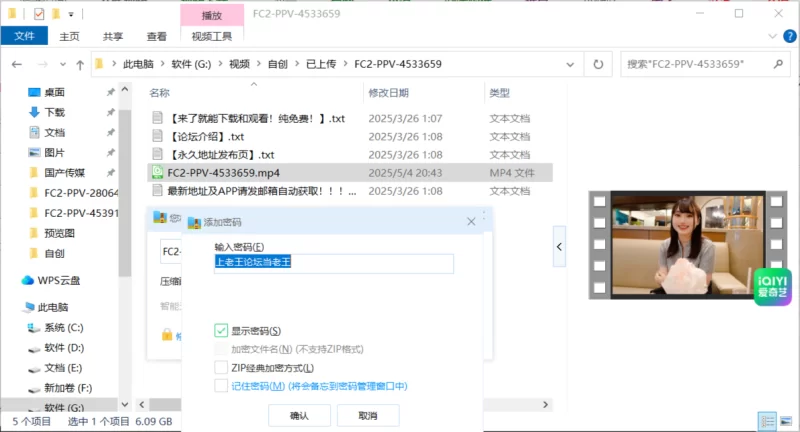Toggle the 显示密码 checkbox
Image resolution: width=800 pixels, height=432 pixels.
pyautogui.click(x=221, y=331)
